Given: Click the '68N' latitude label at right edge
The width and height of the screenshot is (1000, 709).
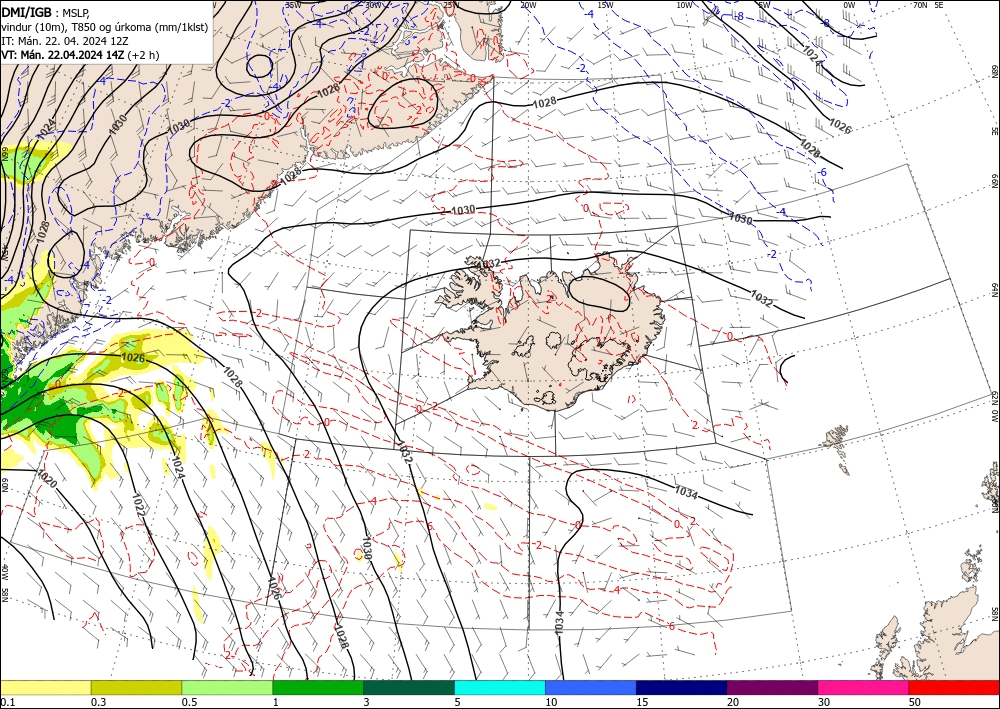Looking at the screenshot, I should [994, 71].
